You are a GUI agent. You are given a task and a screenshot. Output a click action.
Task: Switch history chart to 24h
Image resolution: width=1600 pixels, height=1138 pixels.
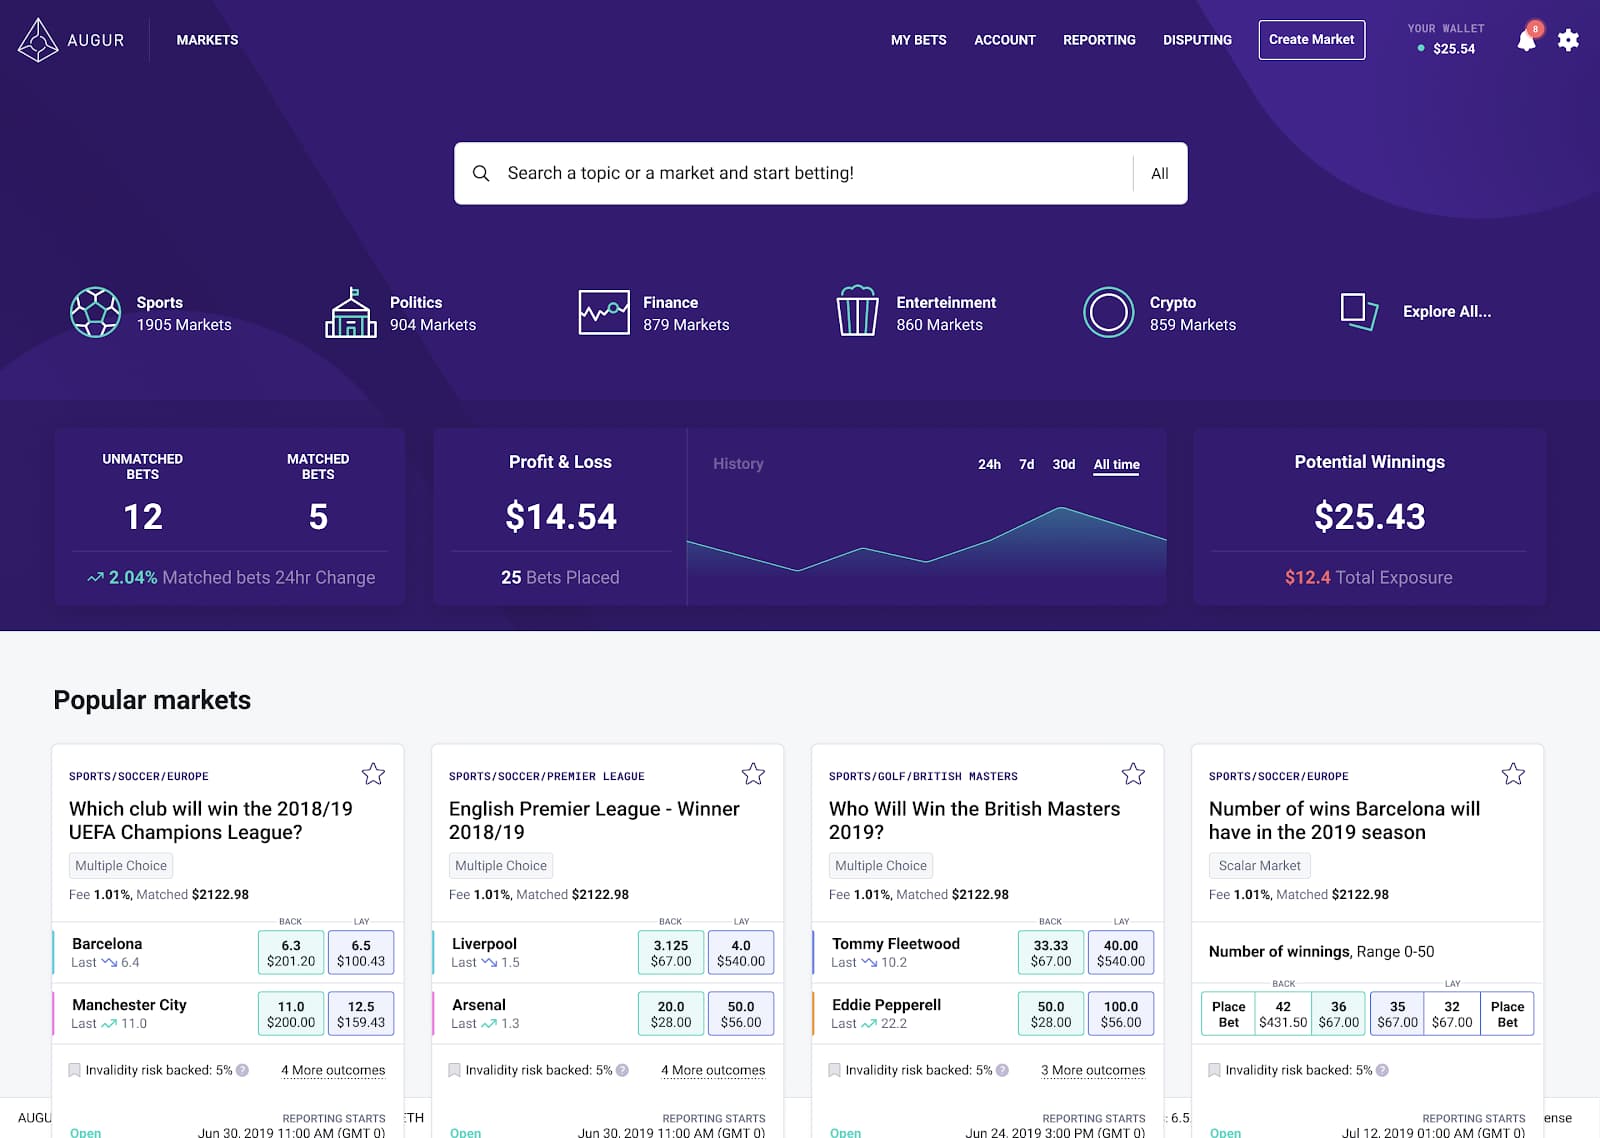pos(989,464)
